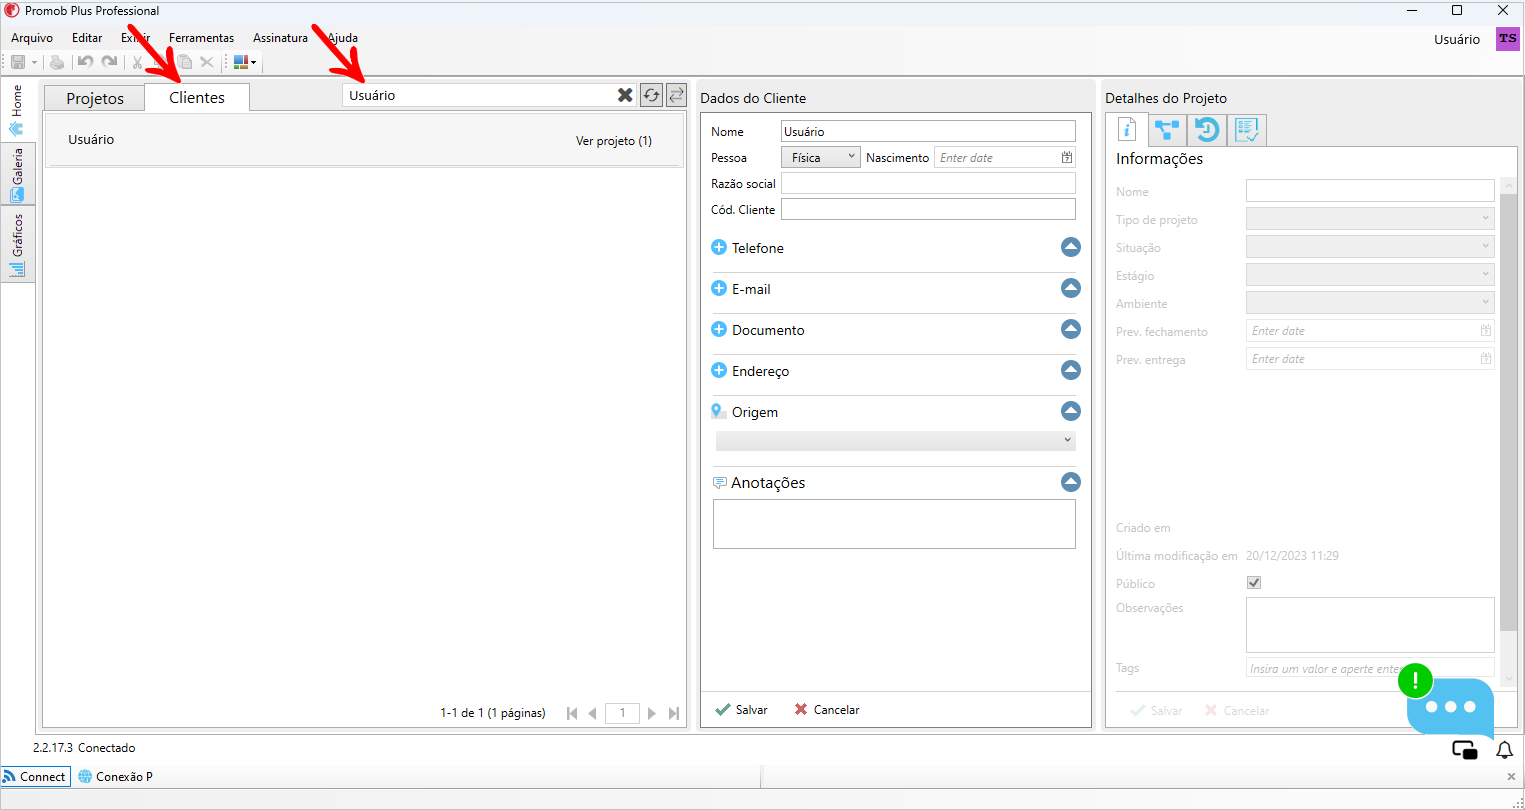1525x810 pixels.
Task: Open the Editar menu
Action: [87, 38]
